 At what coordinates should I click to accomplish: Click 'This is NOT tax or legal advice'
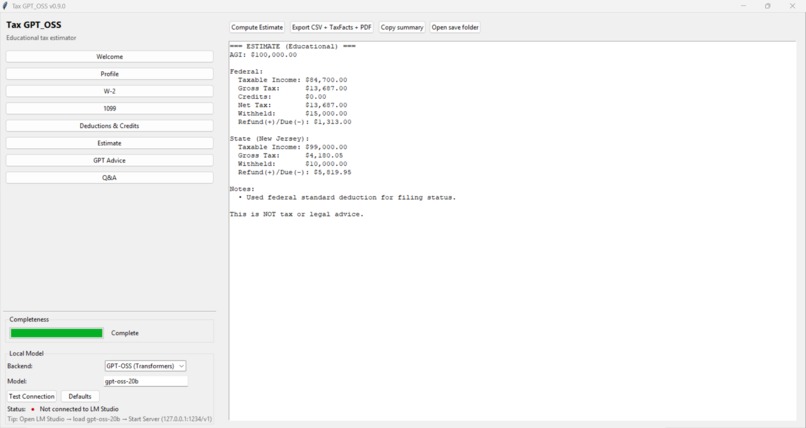coord(297,214)
